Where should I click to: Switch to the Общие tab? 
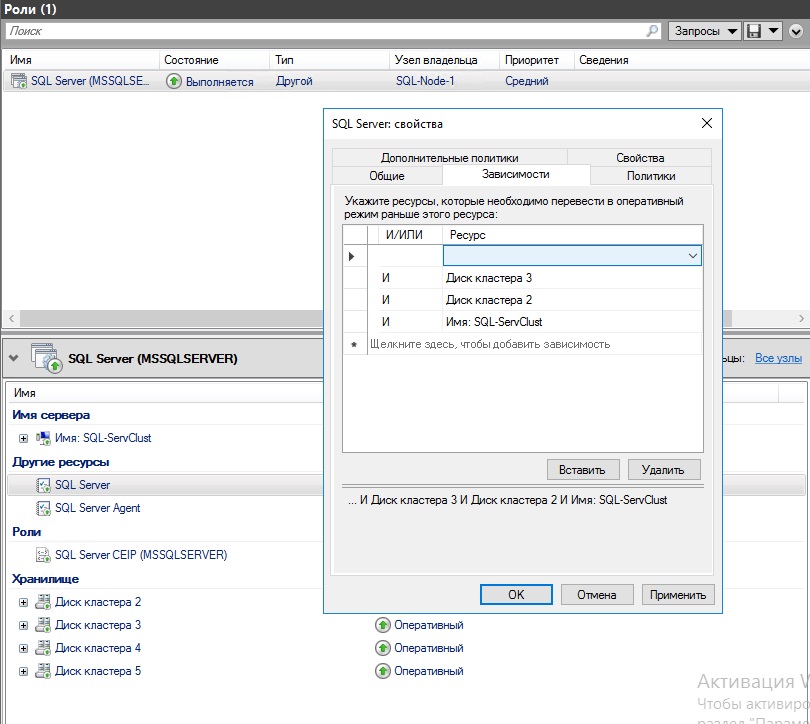387,176
